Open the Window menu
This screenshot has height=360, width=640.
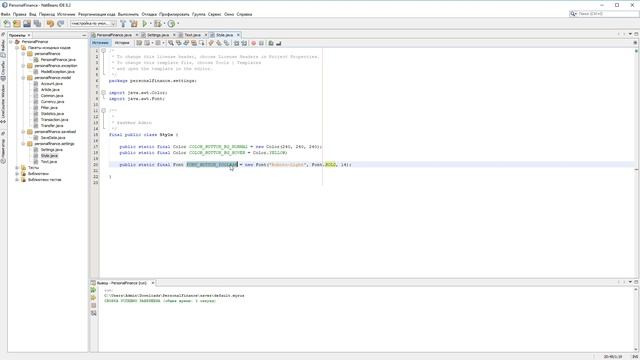pos(229,14)
